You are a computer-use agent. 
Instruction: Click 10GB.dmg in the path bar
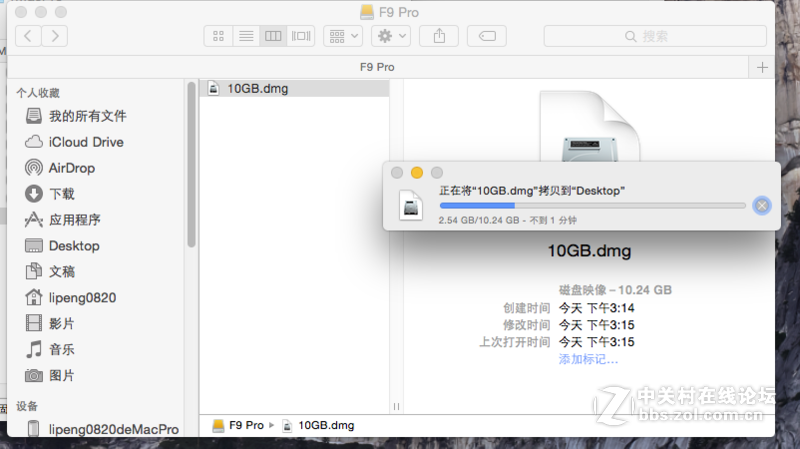tap(318, 426)
